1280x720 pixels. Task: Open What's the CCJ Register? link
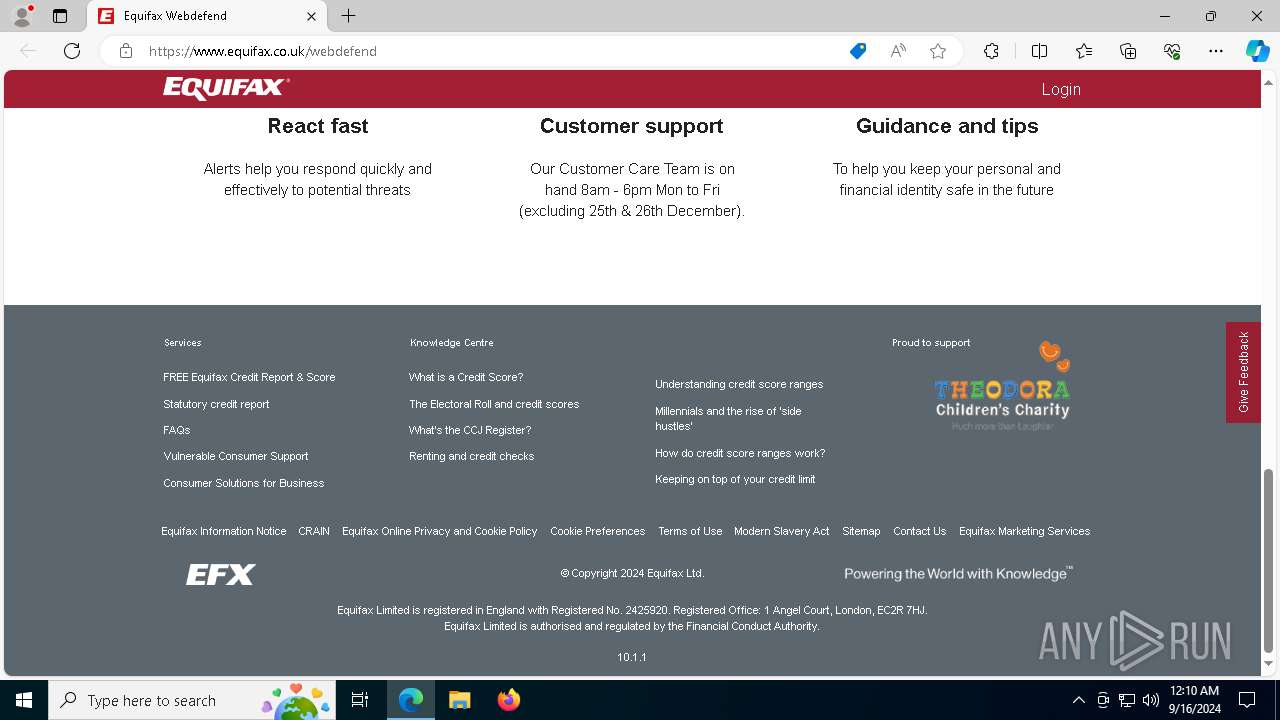[x=470, y=430]
